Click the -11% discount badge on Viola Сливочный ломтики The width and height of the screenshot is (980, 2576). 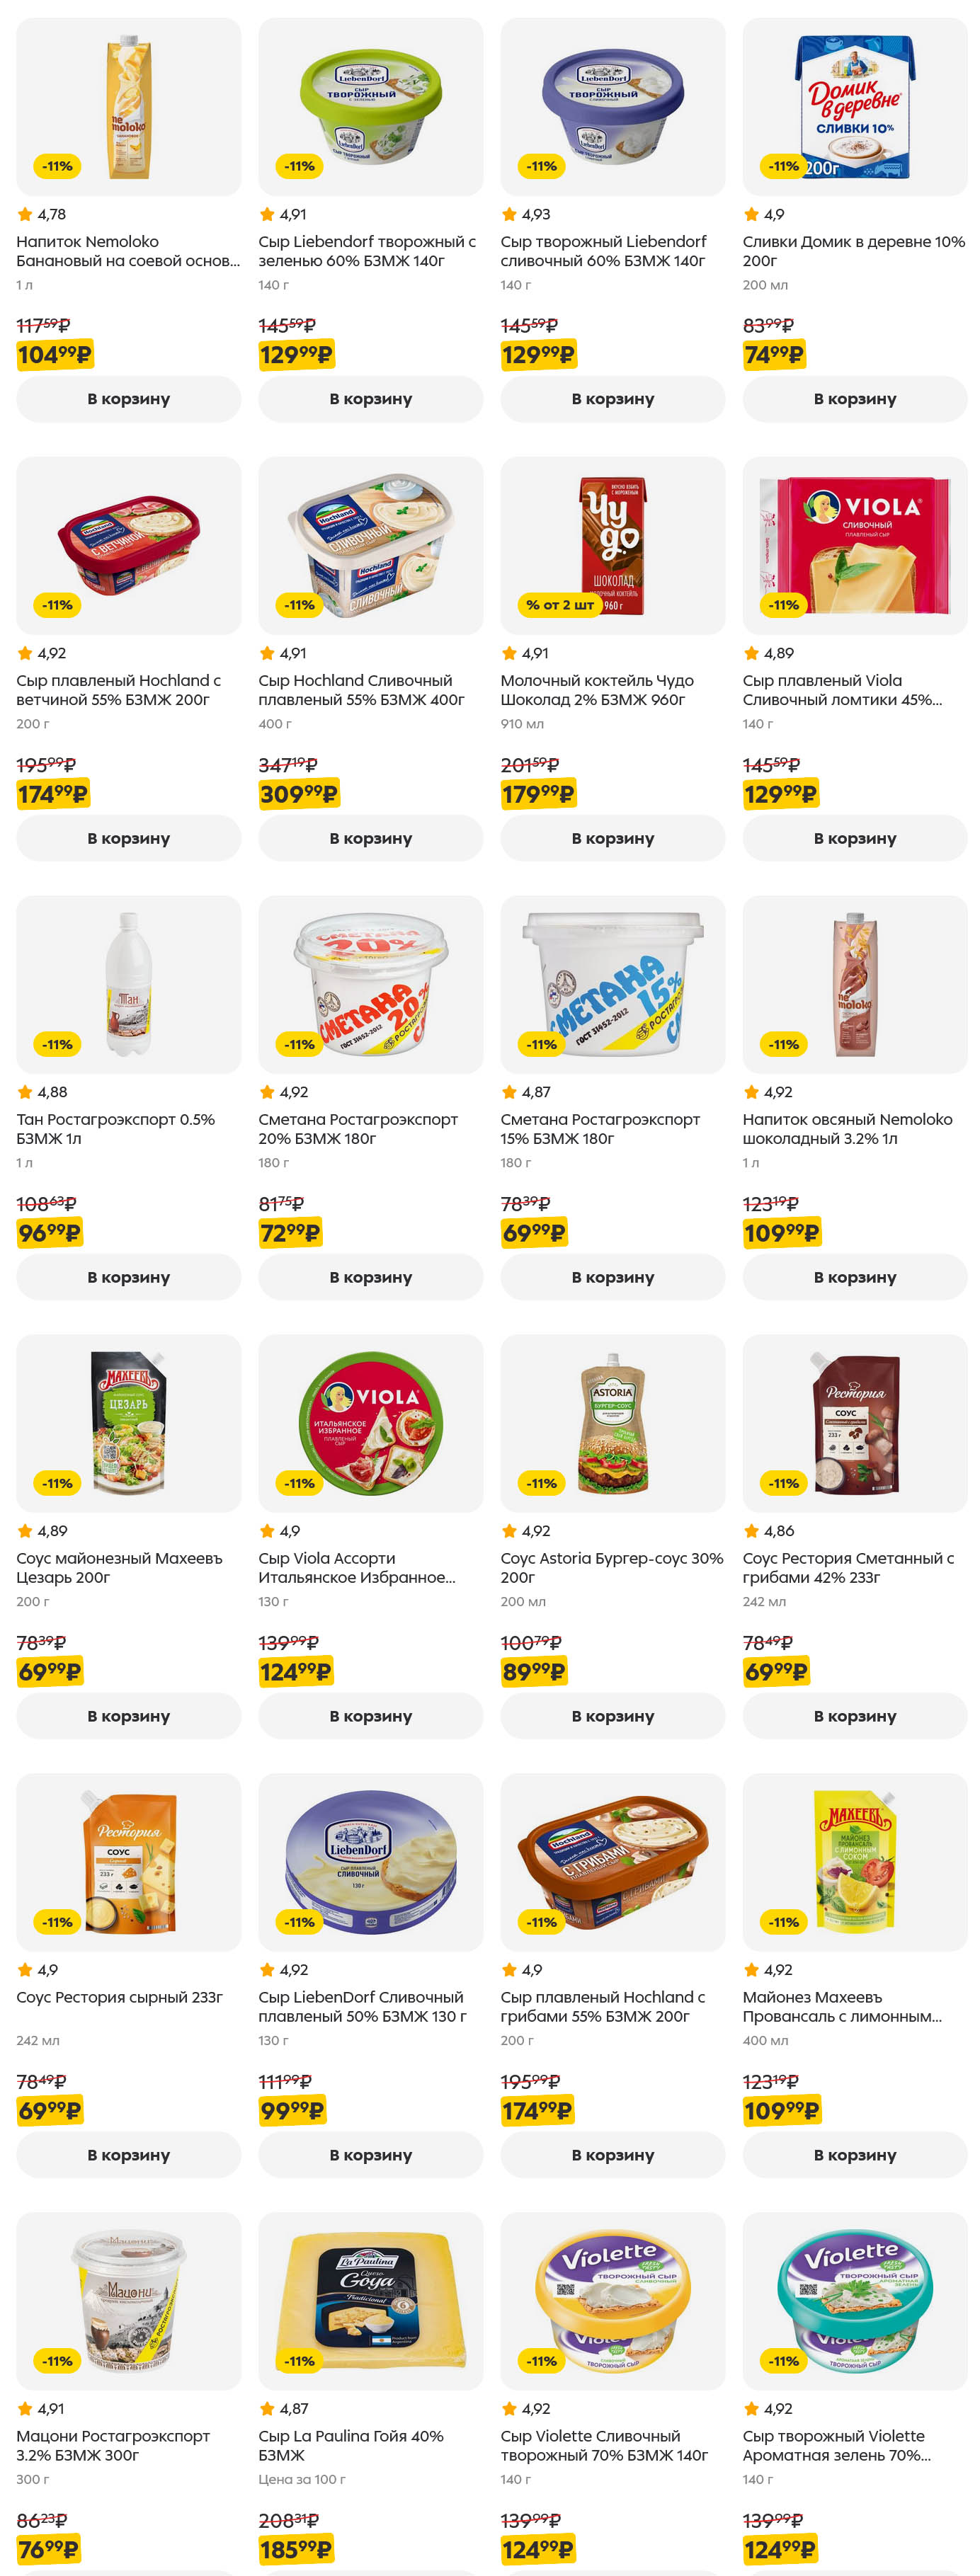click(x=783, y=605)
